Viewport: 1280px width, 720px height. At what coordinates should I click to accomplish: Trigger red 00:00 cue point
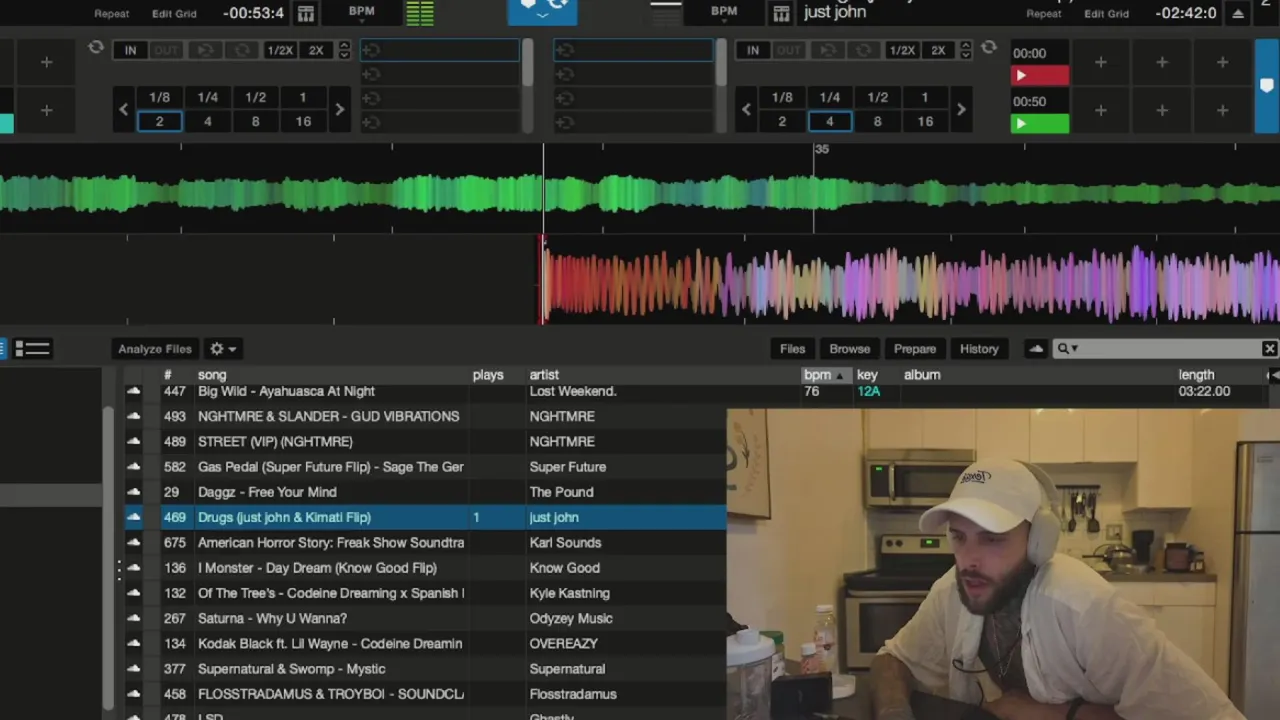[1039, 75]
